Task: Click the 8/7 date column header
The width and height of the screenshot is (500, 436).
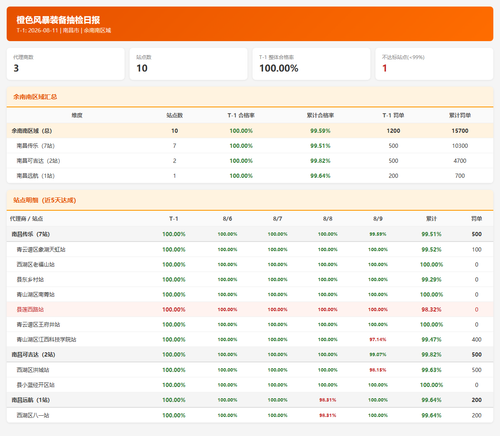Action: click(277, 219)
